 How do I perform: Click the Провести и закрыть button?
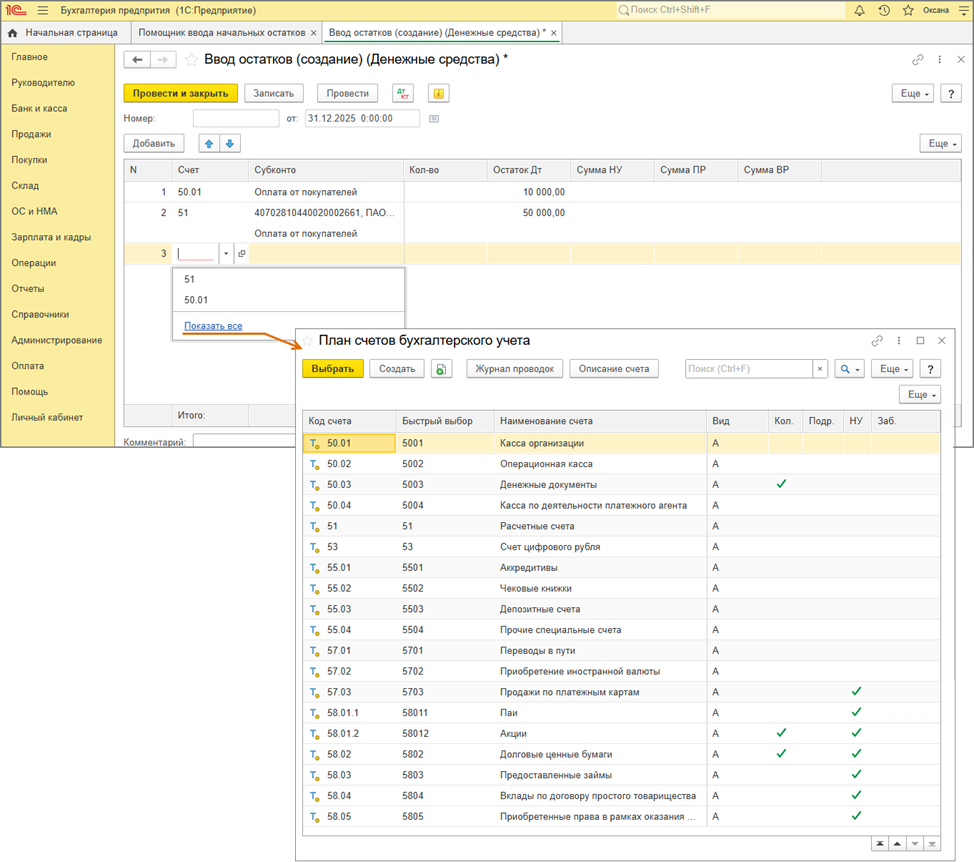180,93
